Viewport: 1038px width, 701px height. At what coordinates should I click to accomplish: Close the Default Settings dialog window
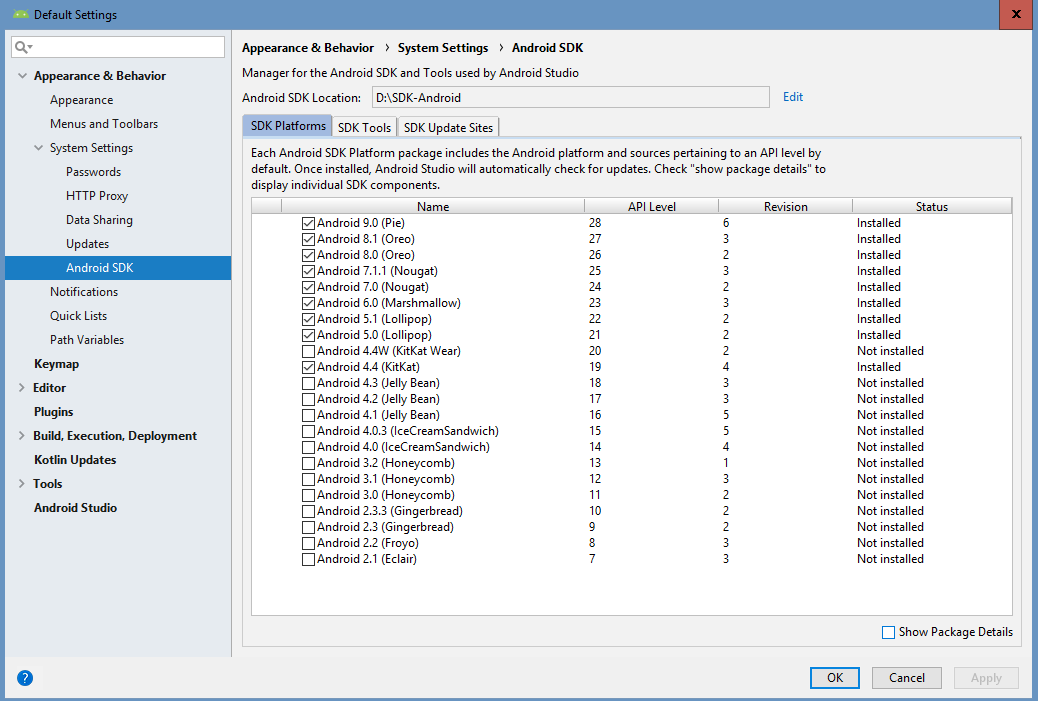tap(1015, 14)
